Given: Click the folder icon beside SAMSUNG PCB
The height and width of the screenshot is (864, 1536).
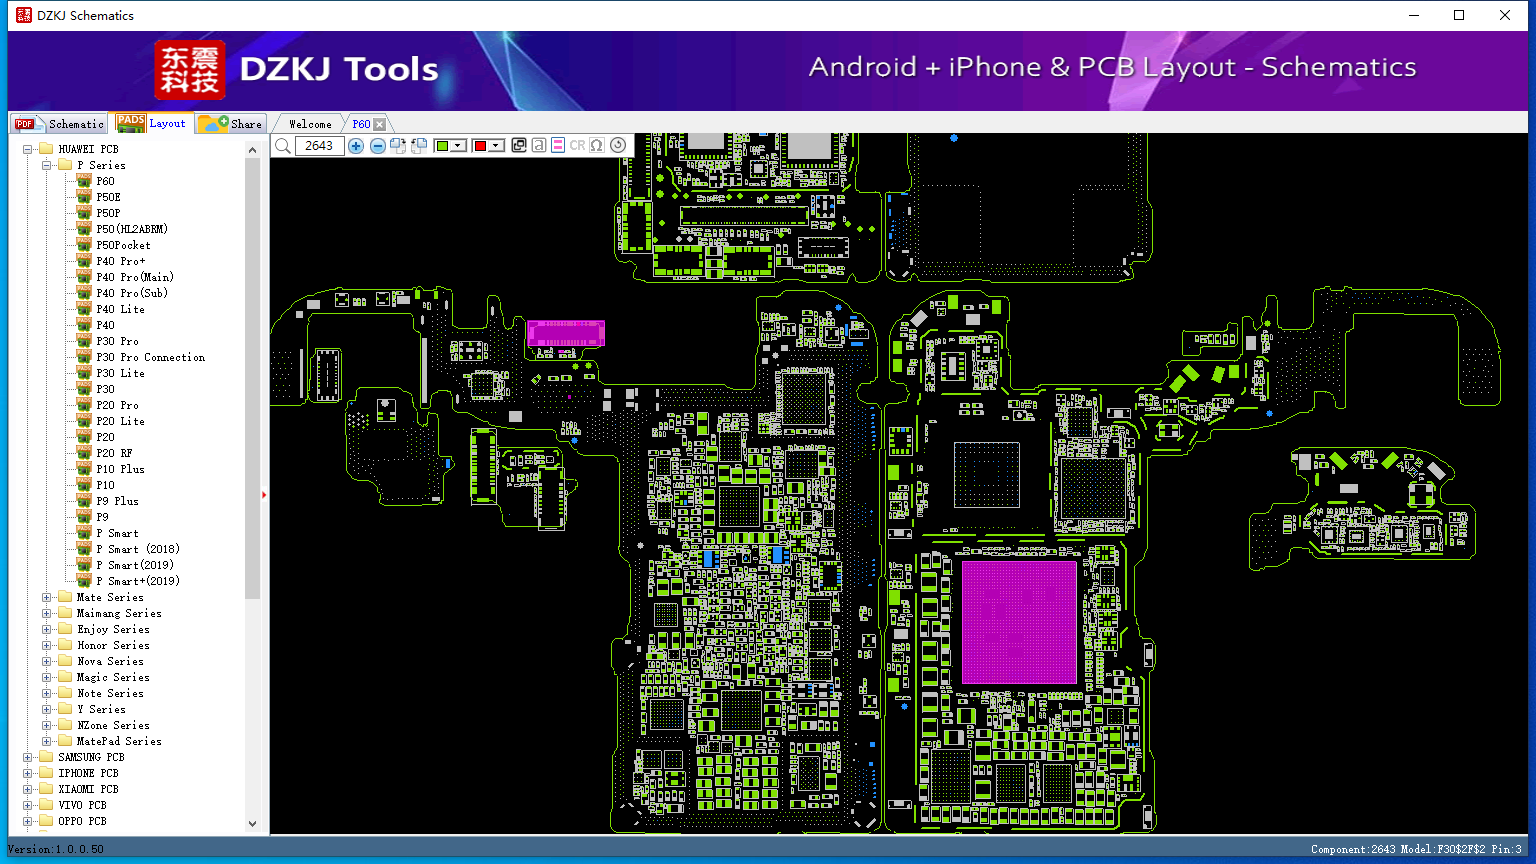Looking at the screenshot, I should pyautogui.click(x=46, y=757).
